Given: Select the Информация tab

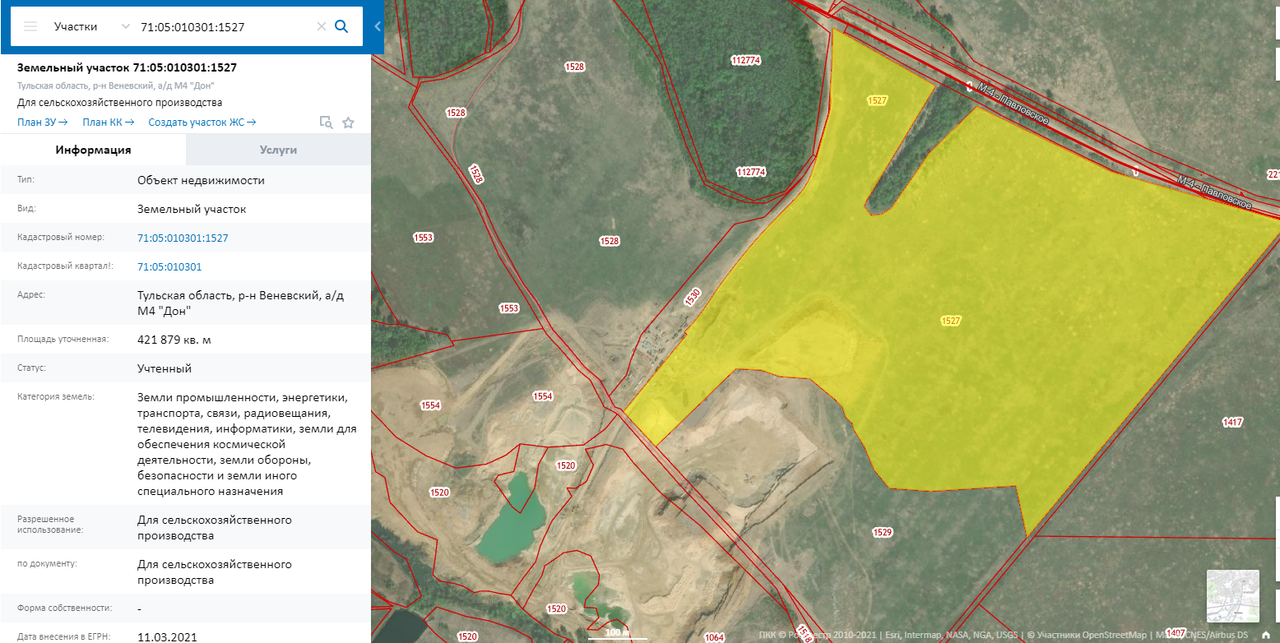Looking at the screenshot, I should click(93, 150).
